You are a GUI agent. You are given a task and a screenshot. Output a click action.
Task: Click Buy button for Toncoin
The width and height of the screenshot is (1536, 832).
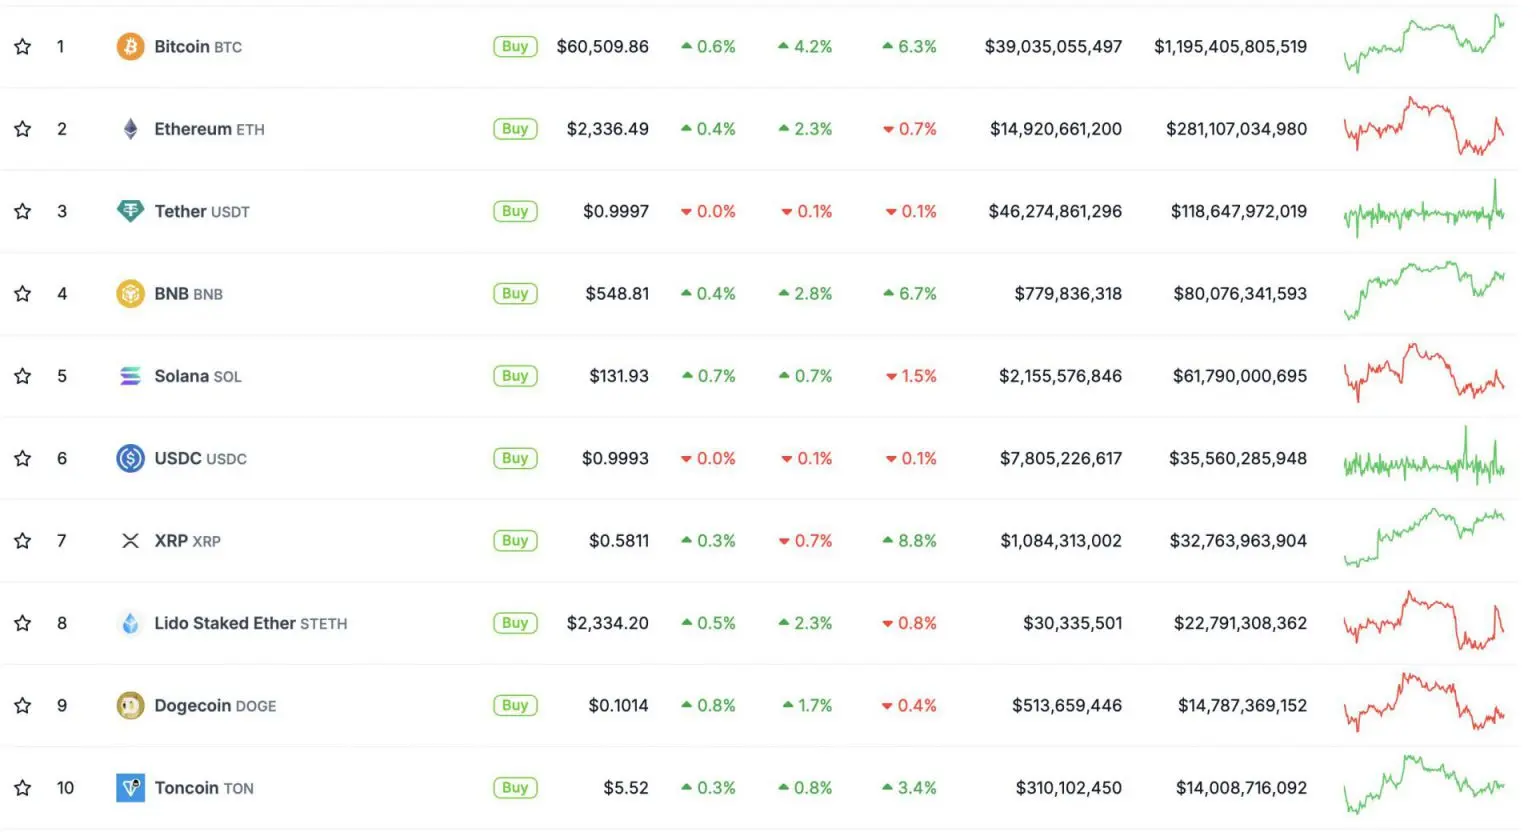[515, 788]
